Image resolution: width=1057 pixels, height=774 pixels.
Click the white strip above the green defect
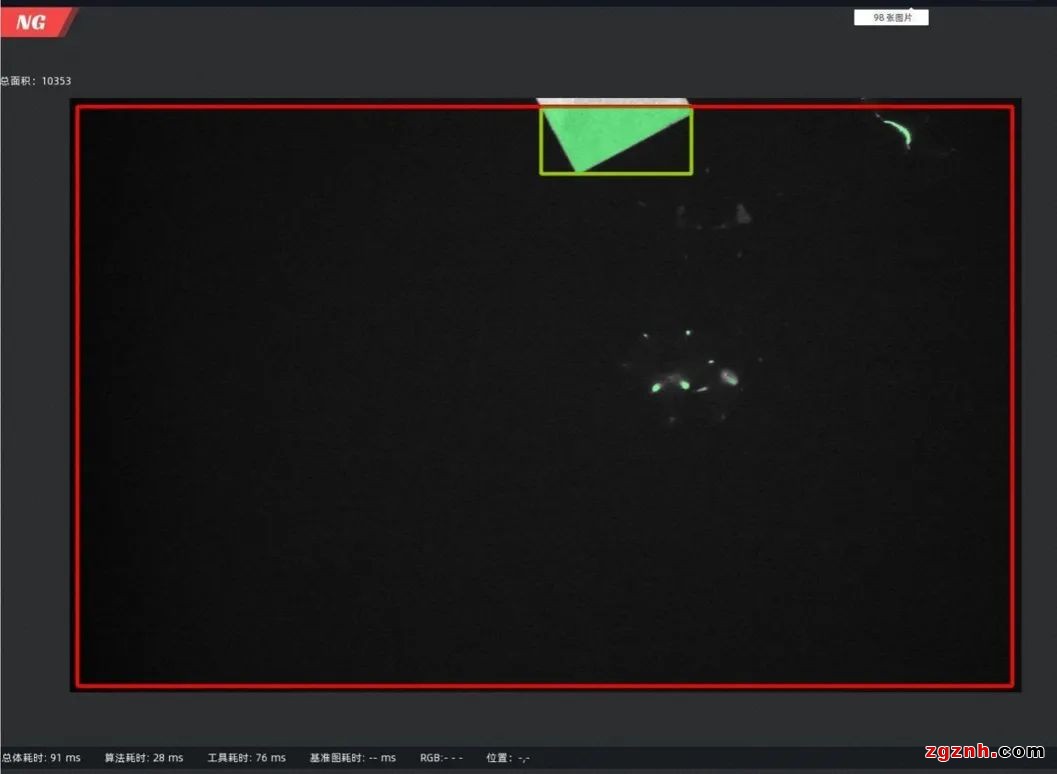coord(612,102)
